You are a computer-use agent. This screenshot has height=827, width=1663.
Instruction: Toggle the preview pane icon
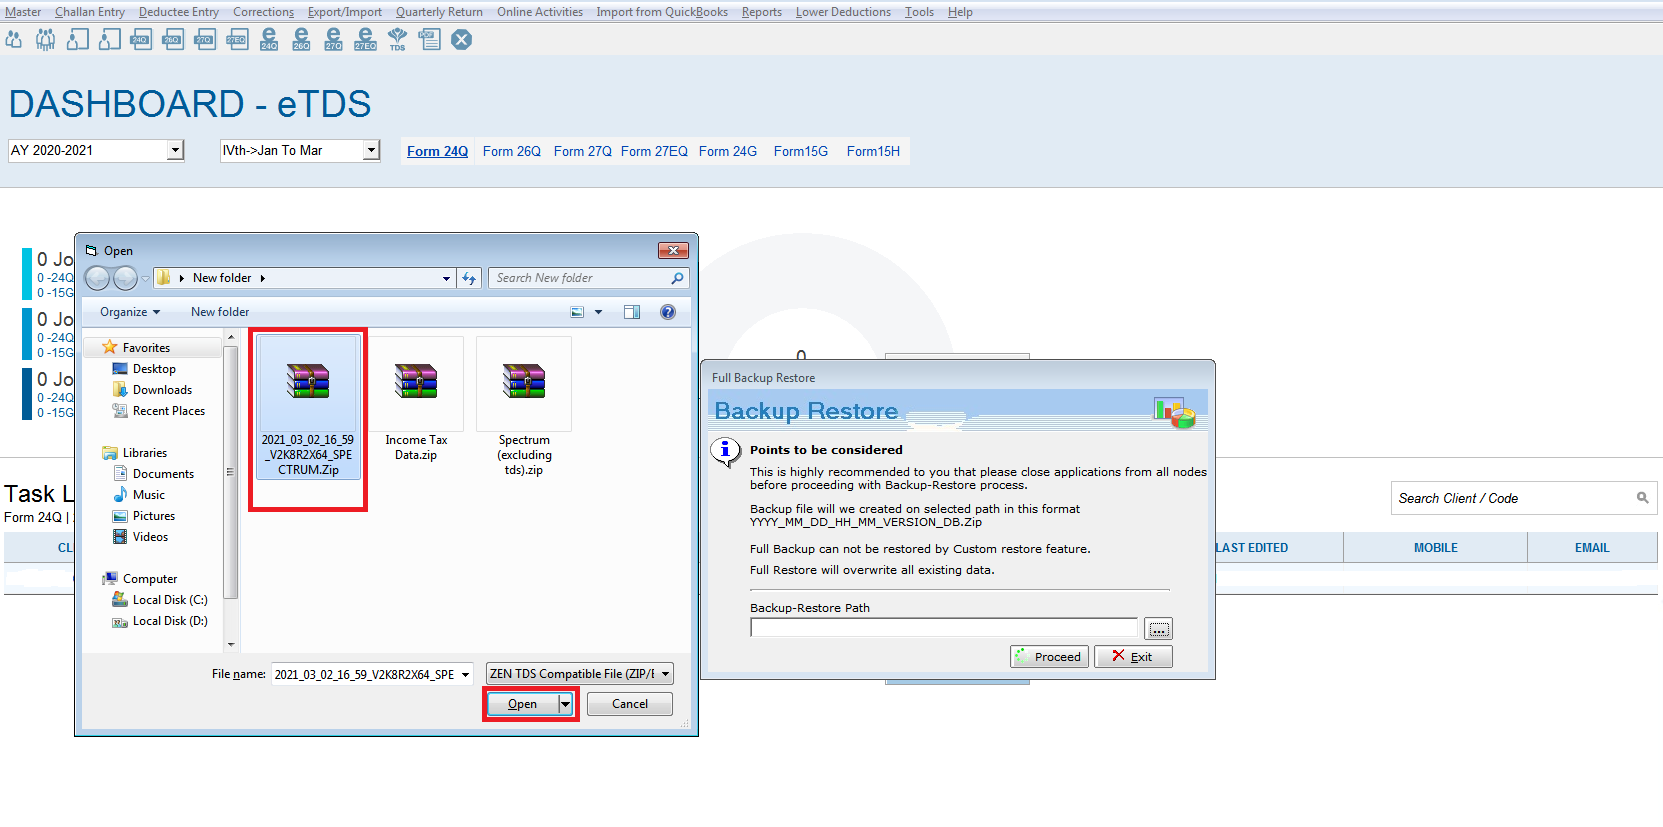pos(632,312)
